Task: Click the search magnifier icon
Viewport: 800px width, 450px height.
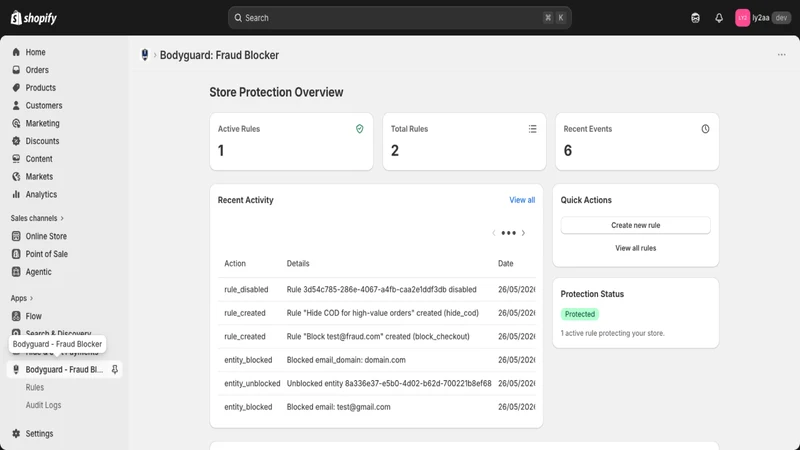Action: pyautogui.click(x=238, y=18)
